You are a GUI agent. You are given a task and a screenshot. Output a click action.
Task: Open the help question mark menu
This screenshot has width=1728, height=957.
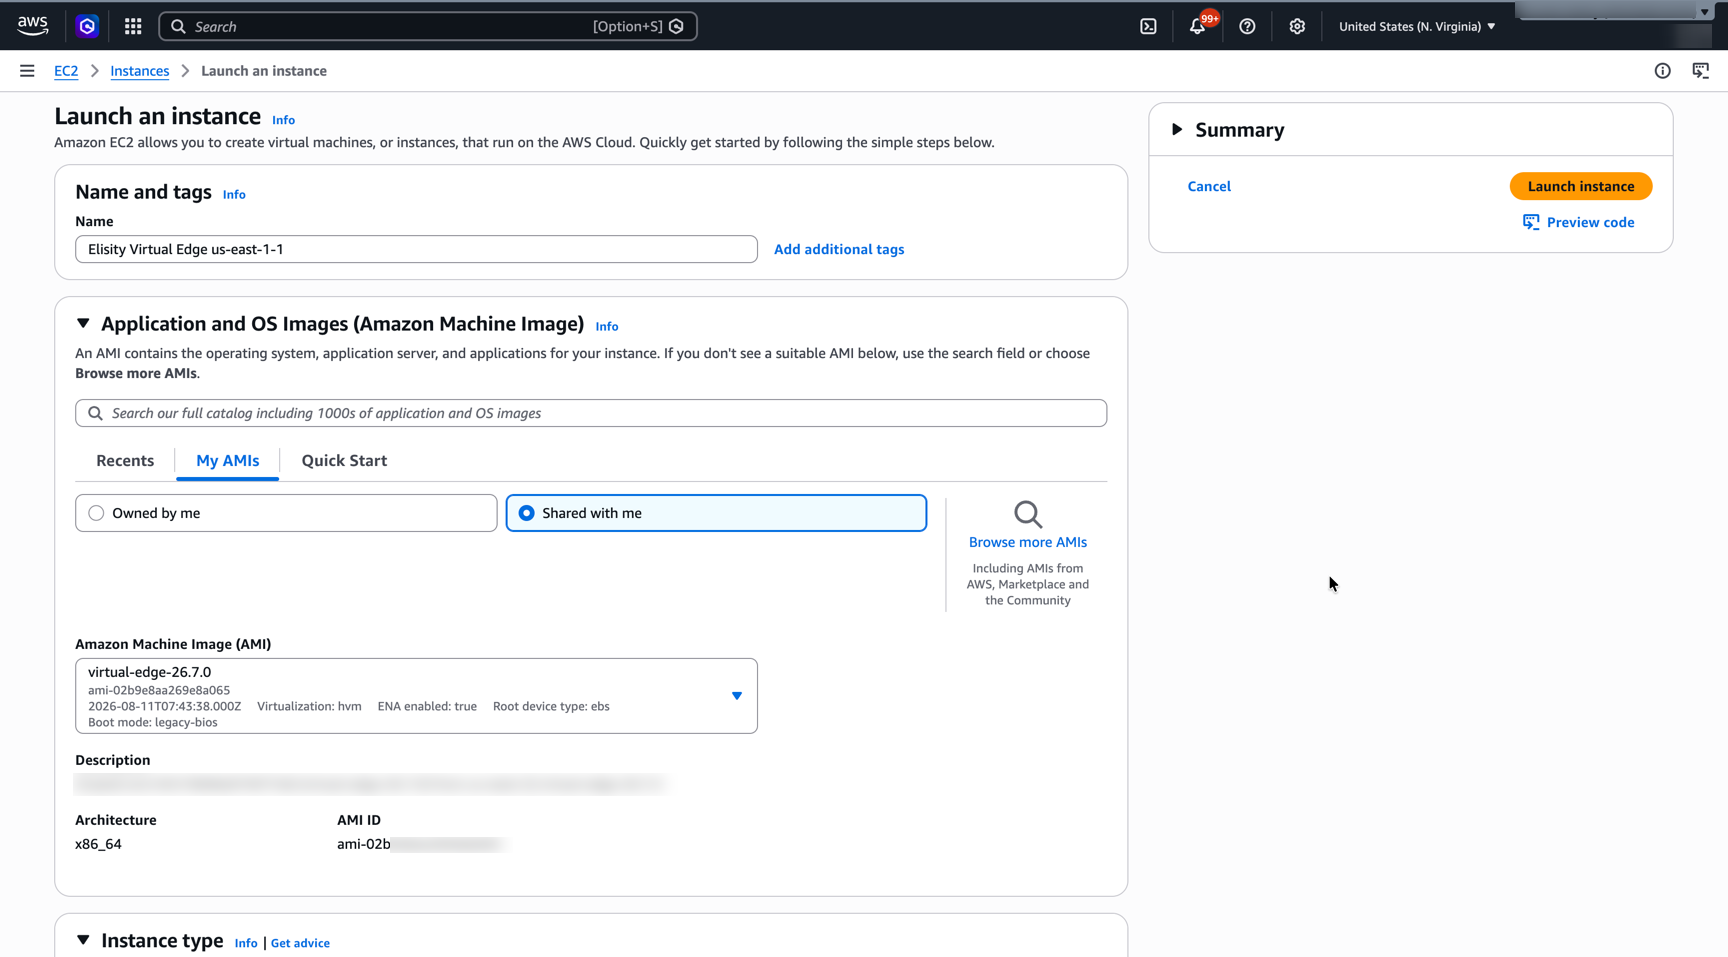point(1247,27)
